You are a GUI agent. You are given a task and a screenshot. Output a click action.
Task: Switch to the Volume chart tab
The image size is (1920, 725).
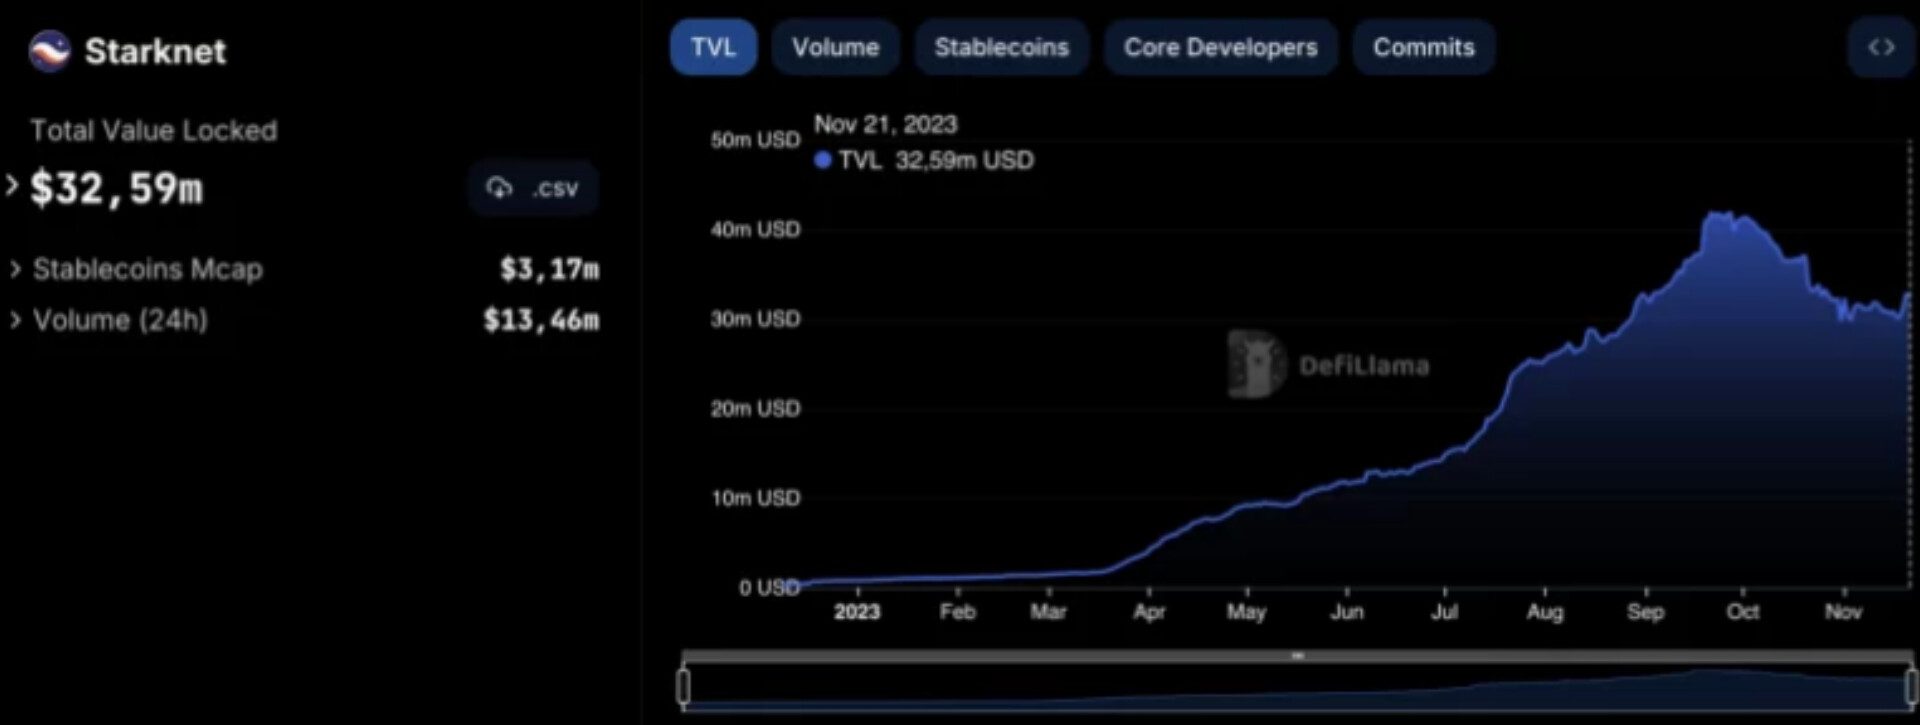point(835,47)
